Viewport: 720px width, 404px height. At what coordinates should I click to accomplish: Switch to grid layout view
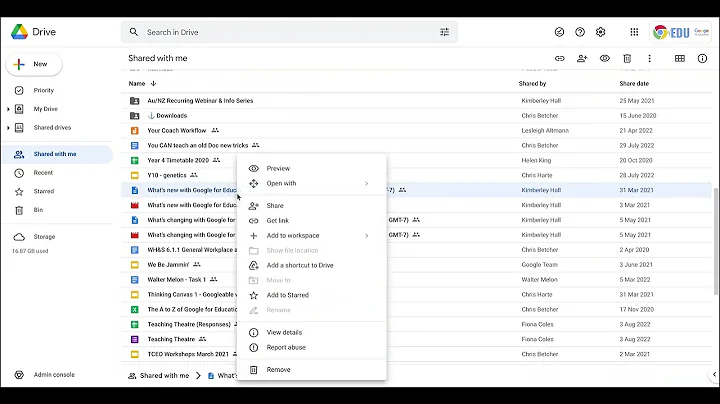[680, 58]
